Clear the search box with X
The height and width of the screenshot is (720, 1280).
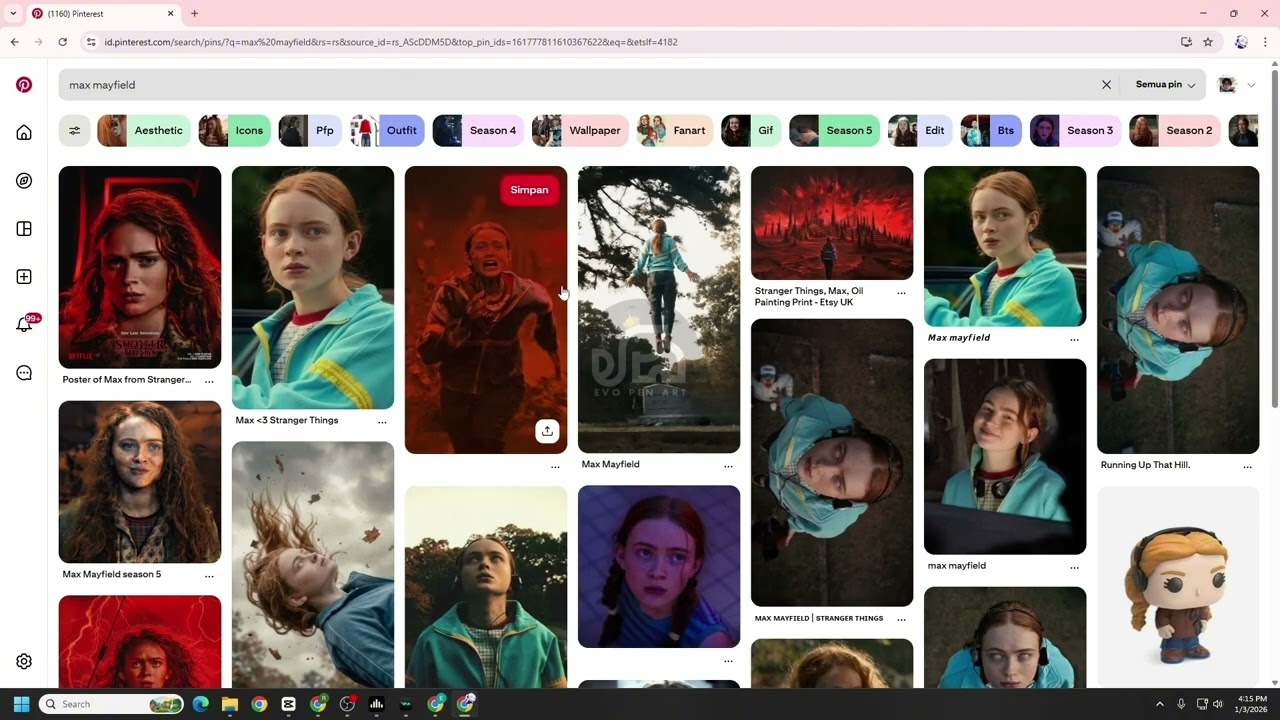pyautogui.click(x=1106, y=85)
